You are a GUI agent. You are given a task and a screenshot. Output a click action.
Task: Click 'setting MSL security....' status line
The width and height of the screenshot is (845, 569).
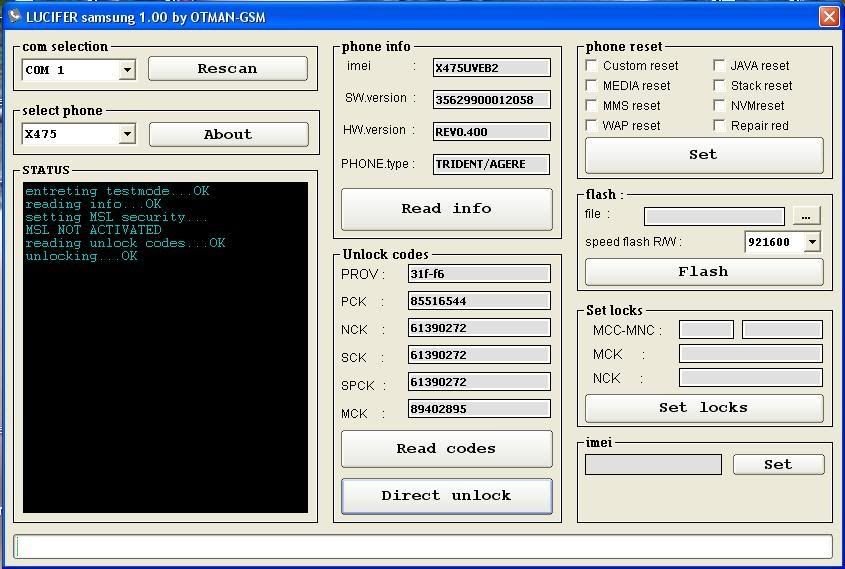[116, 217]
